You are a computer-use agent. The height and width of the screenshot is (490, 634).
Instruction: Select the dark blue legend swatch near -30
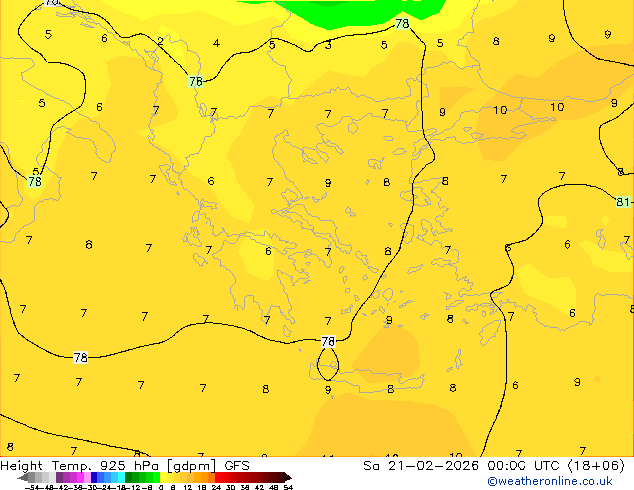pyautogui.click(x=94, y=477)
